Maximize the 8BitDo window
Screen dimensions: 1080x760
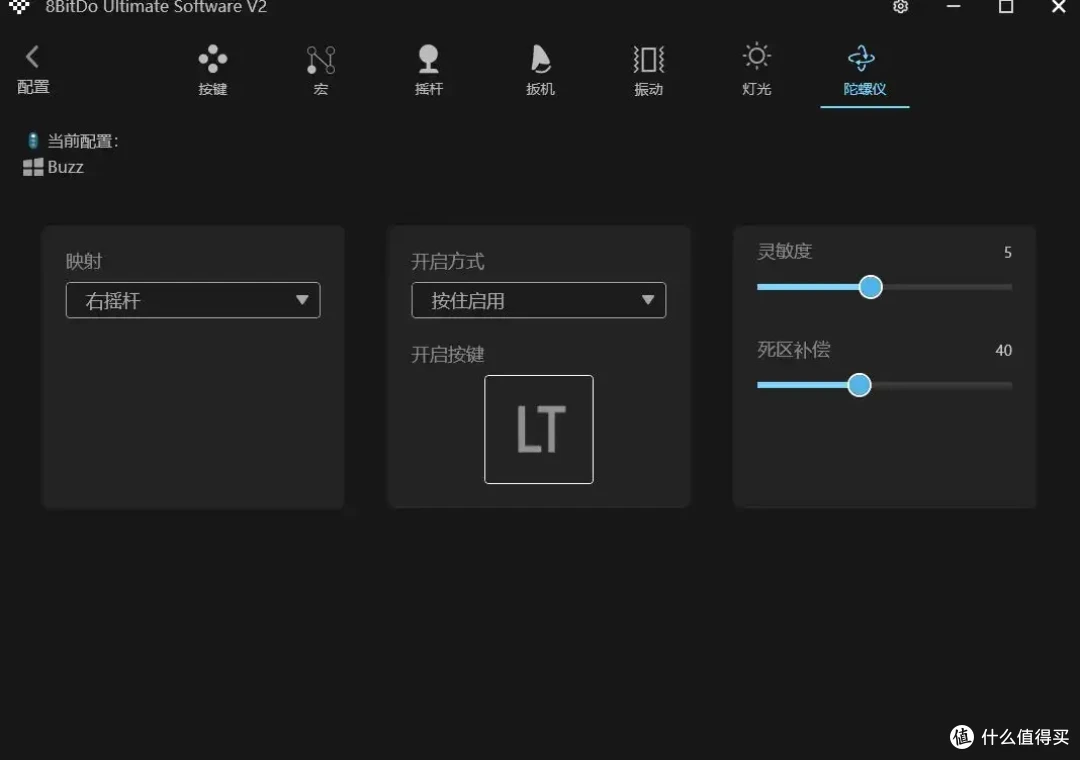(x=1006, y=7)
